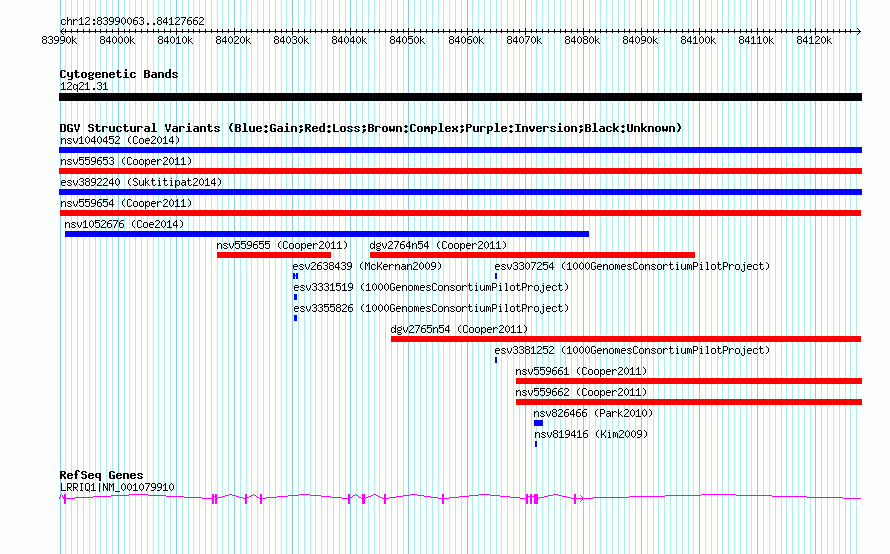Click the DGV Structural Variants track title
890x554 pixels.
(x=370, y=128)
